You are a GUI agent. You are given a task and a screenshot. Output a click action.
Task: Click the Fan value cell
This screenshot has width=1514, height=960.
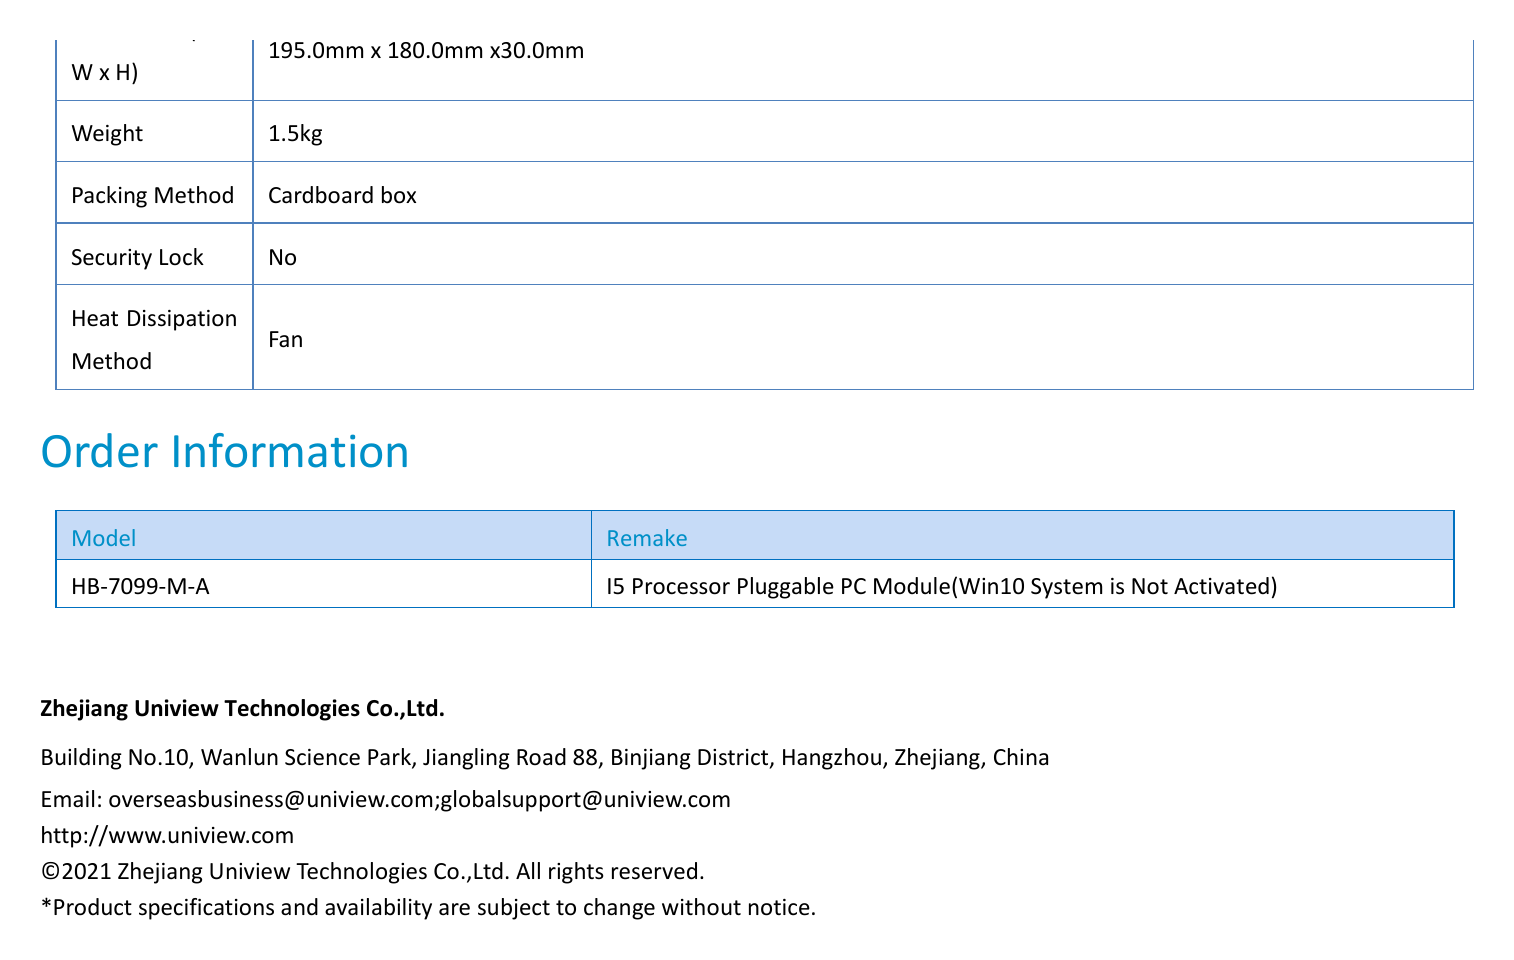pos(863,337)
